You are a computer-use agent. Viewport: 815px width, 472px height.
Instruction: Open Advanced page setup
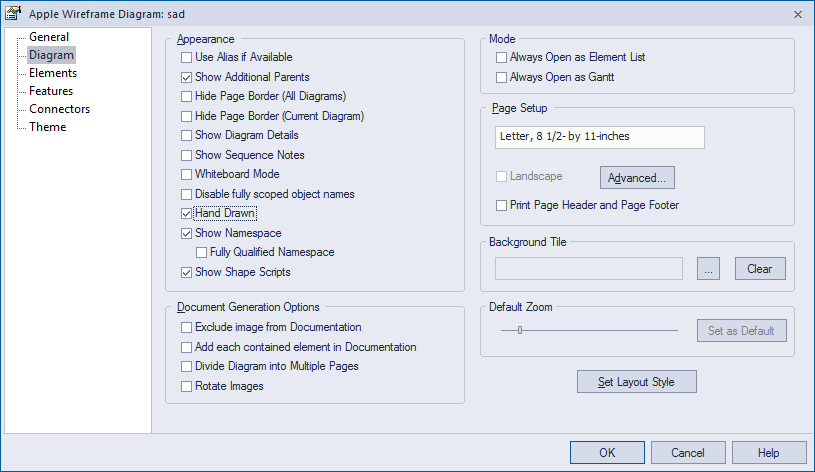tap(637, 178)
